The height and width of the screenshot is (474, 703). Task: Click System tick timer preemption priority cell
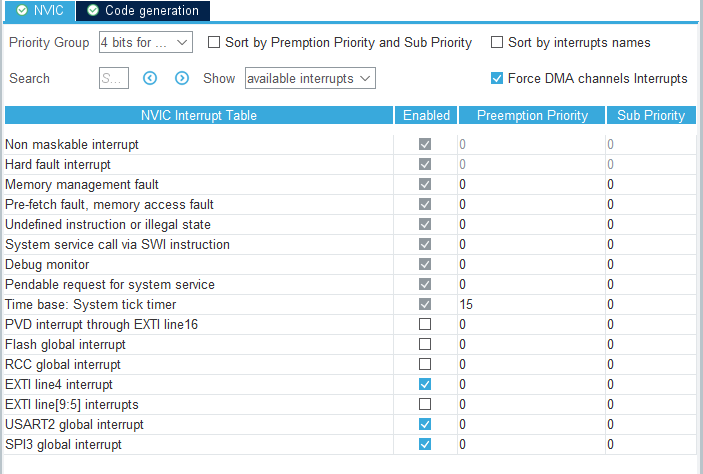(530, 304)
